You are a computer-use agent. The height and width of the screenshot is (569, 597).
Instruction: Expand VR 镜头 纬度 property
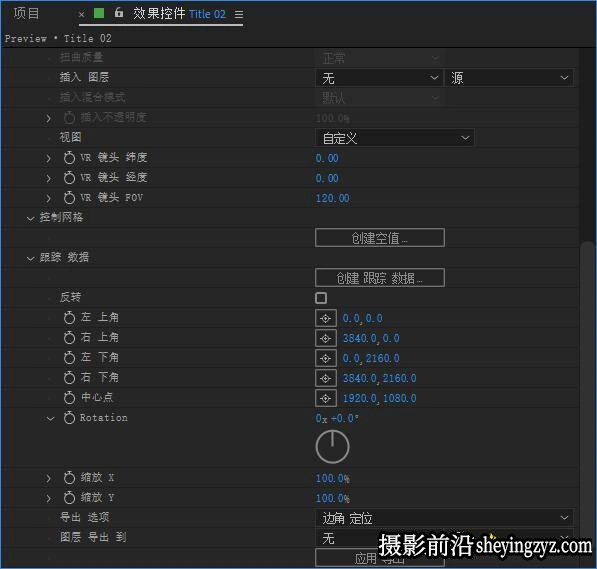[x=48, y=158]
